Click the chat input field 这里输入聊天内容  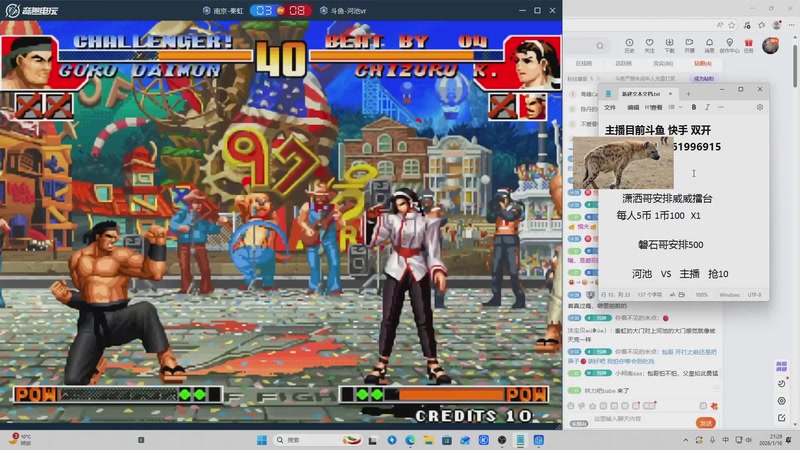[642, 419]
